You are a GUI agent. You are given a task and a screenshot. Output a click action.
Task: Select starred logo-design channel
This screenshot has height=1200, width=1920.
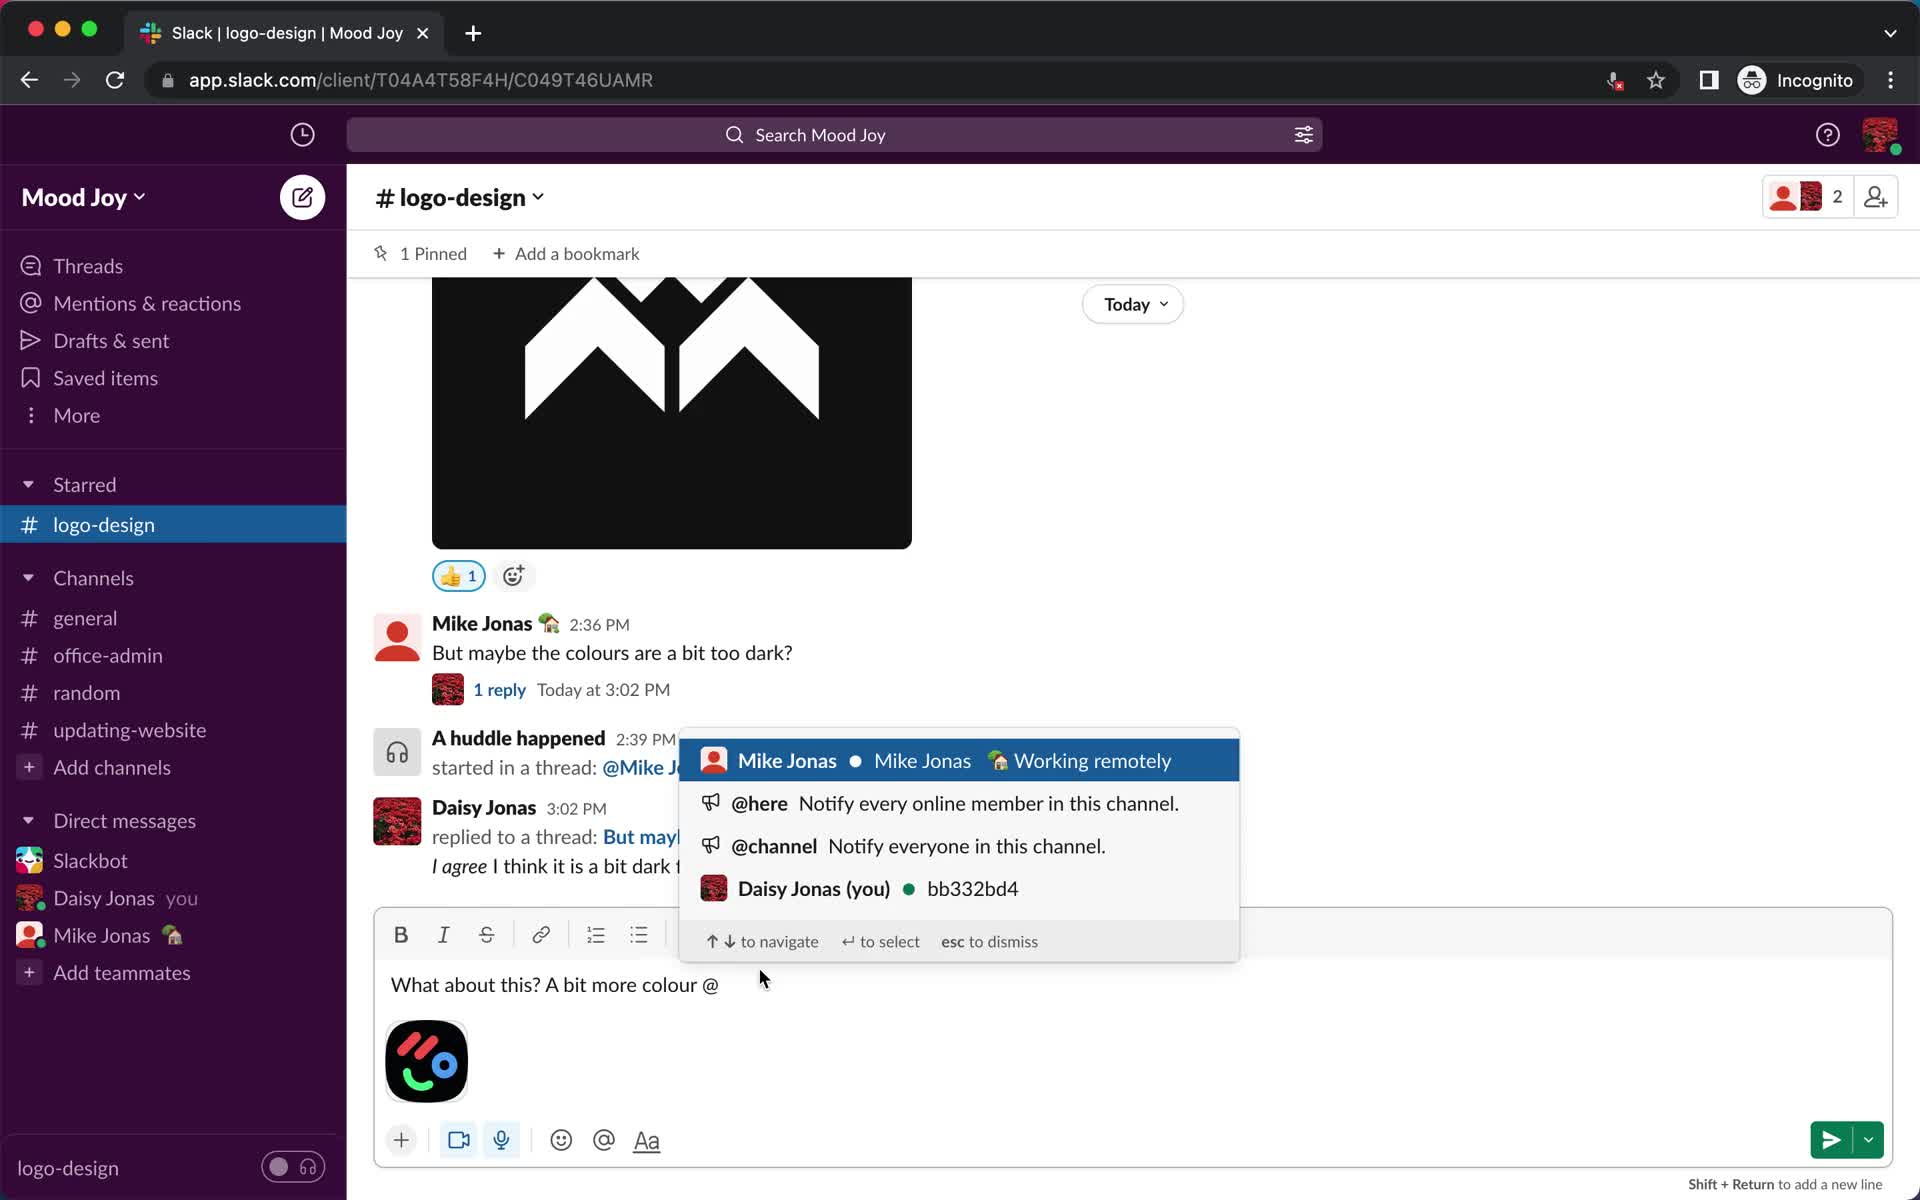coord(173,525)
